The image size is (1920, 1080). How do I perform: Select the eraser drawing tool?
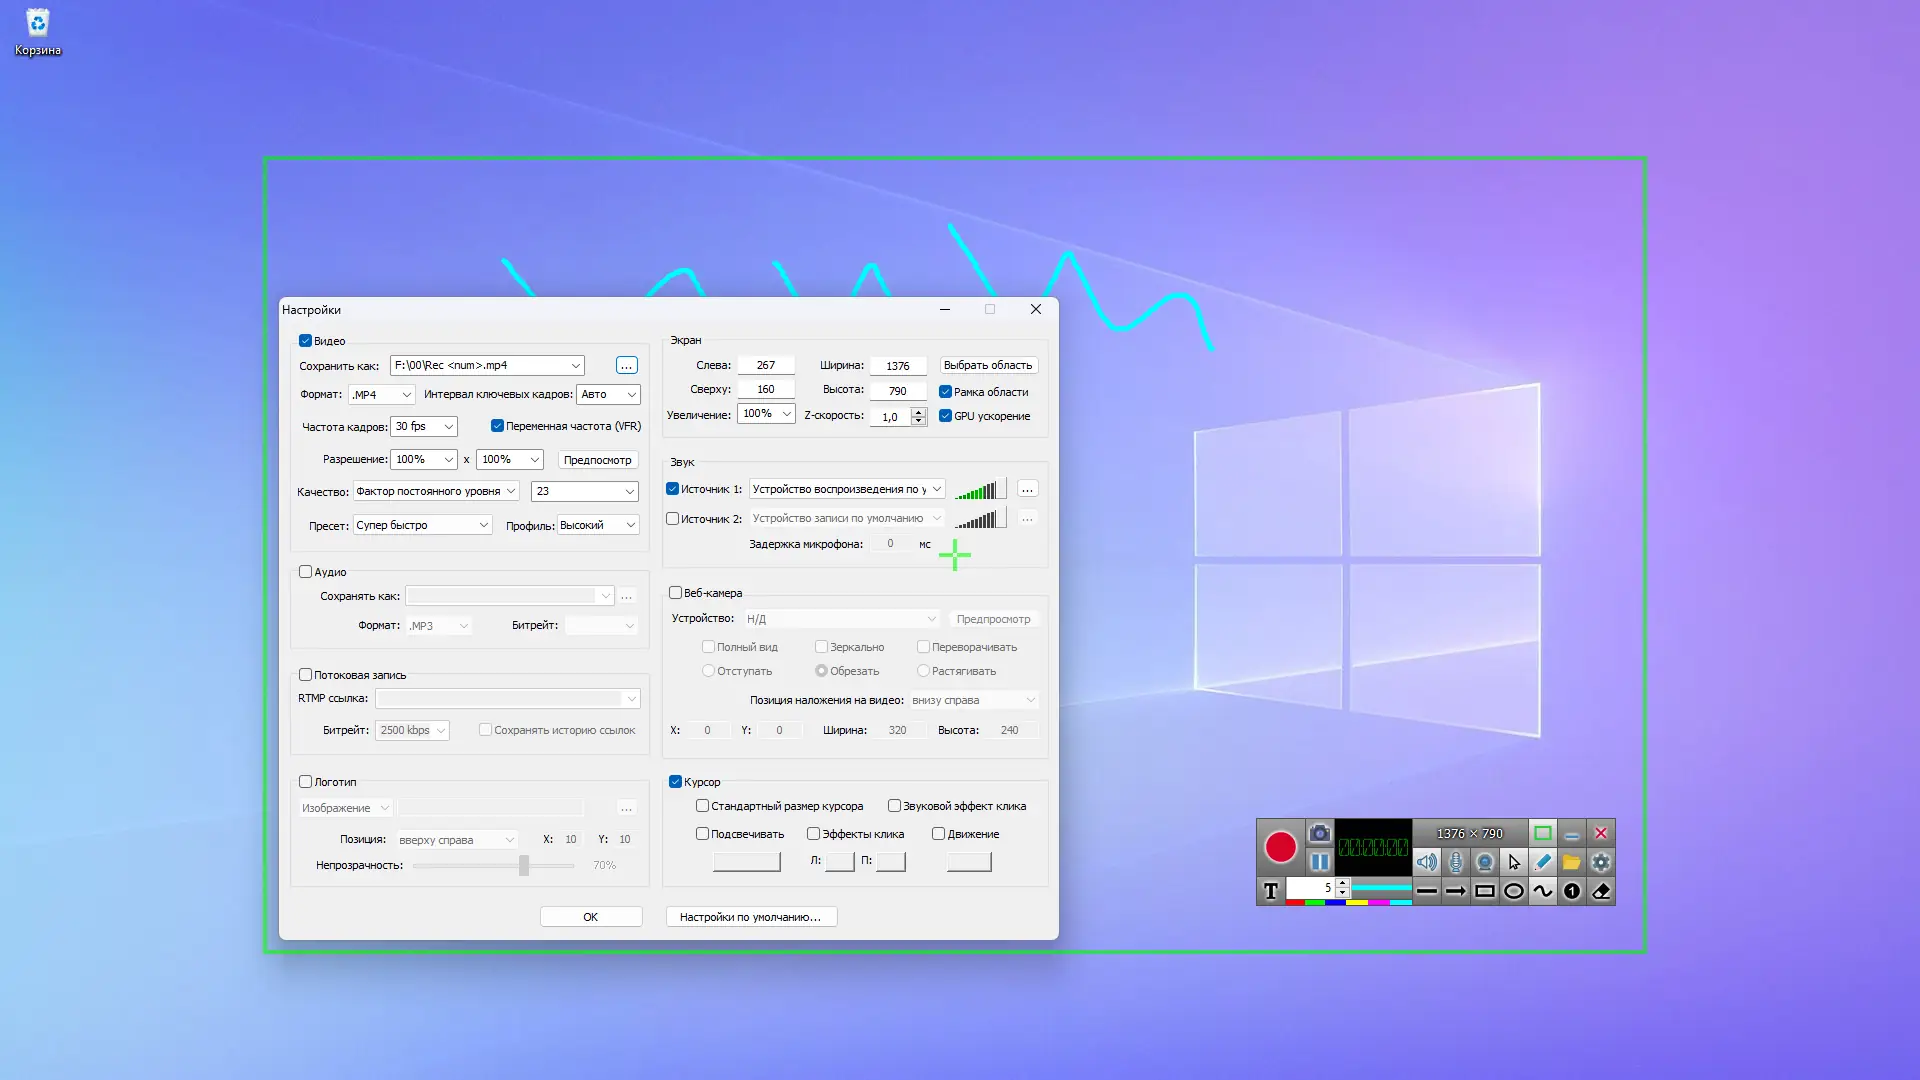[x=1601, y=891]
